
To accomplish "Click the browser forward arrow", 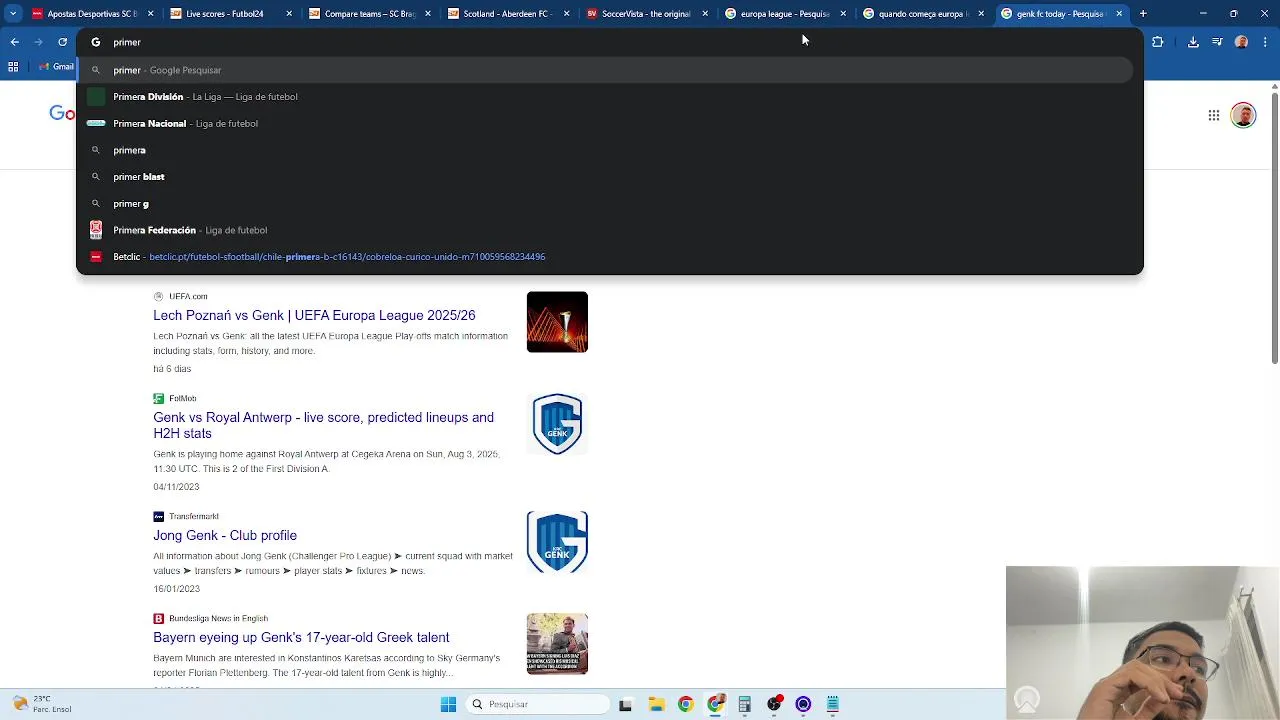I will click(38, 42).
